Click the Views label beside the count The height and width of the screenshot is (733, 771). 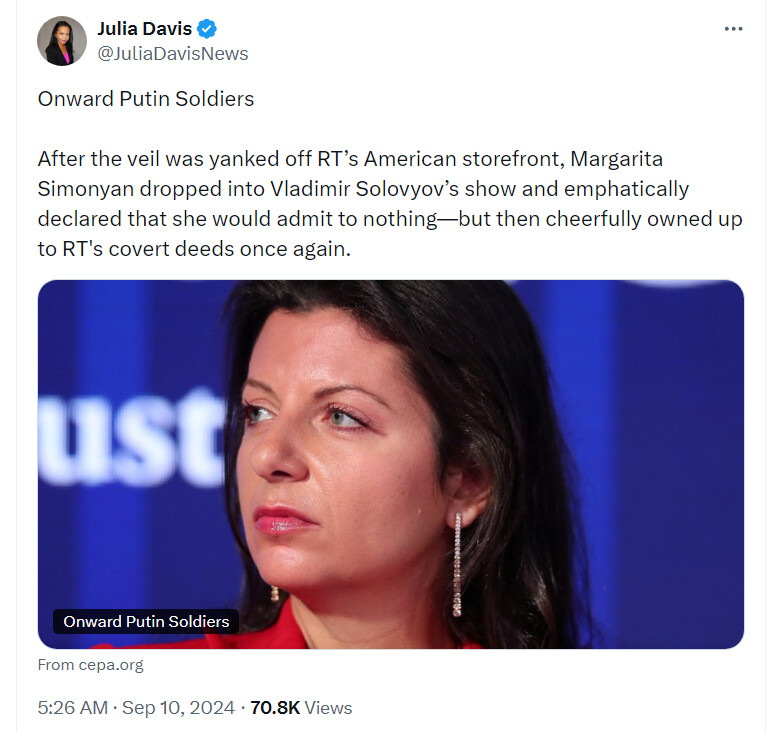[x=328, y=708]
